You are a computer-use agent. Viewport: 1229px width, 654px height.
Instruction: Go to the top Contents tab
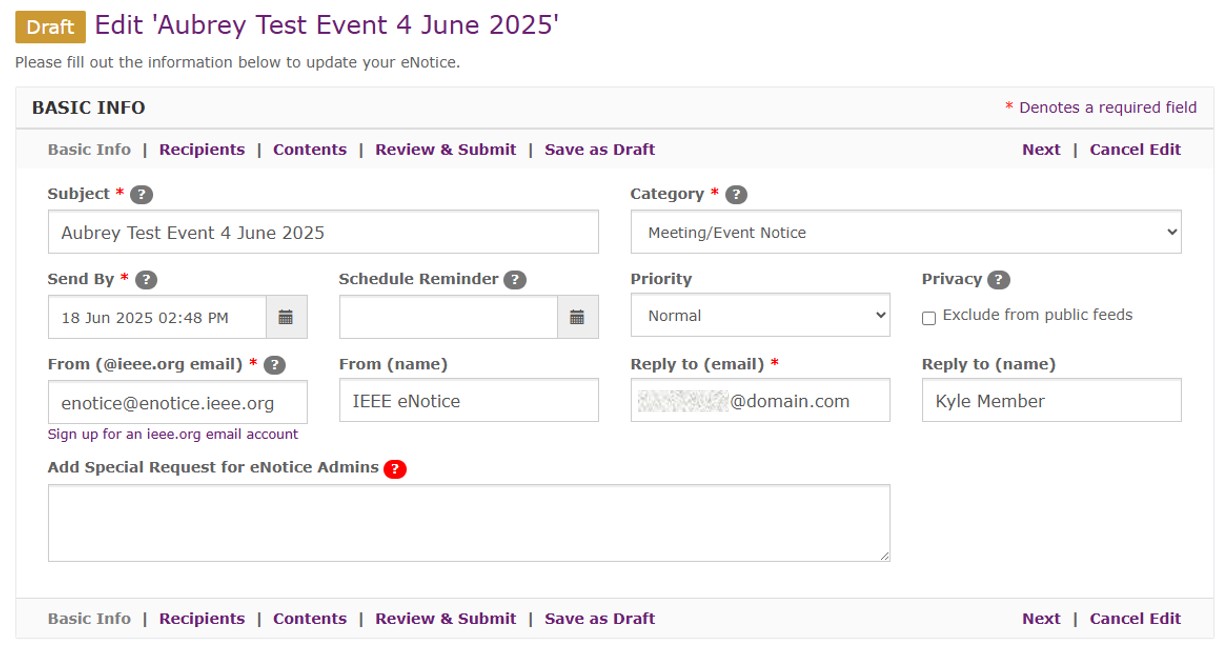click(310, 149)
